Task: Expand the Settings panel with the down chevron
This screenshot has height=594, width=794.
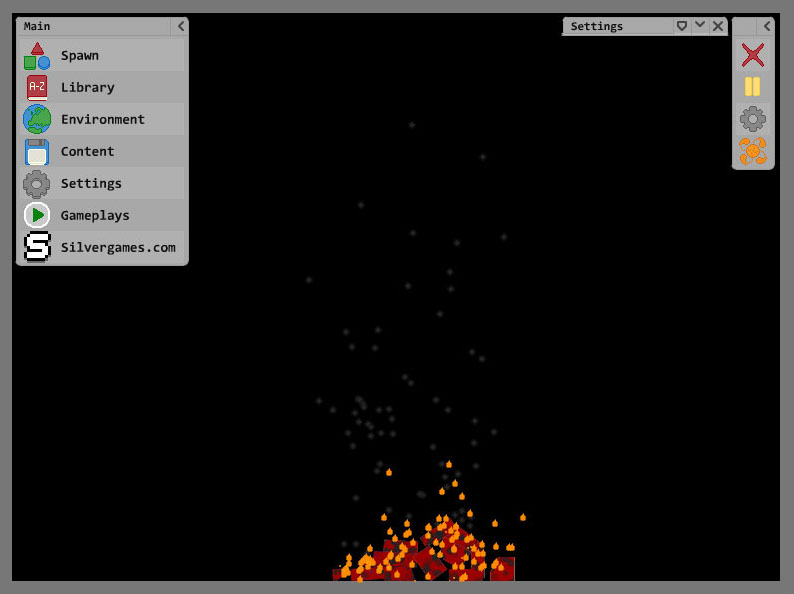Action: 700,26
